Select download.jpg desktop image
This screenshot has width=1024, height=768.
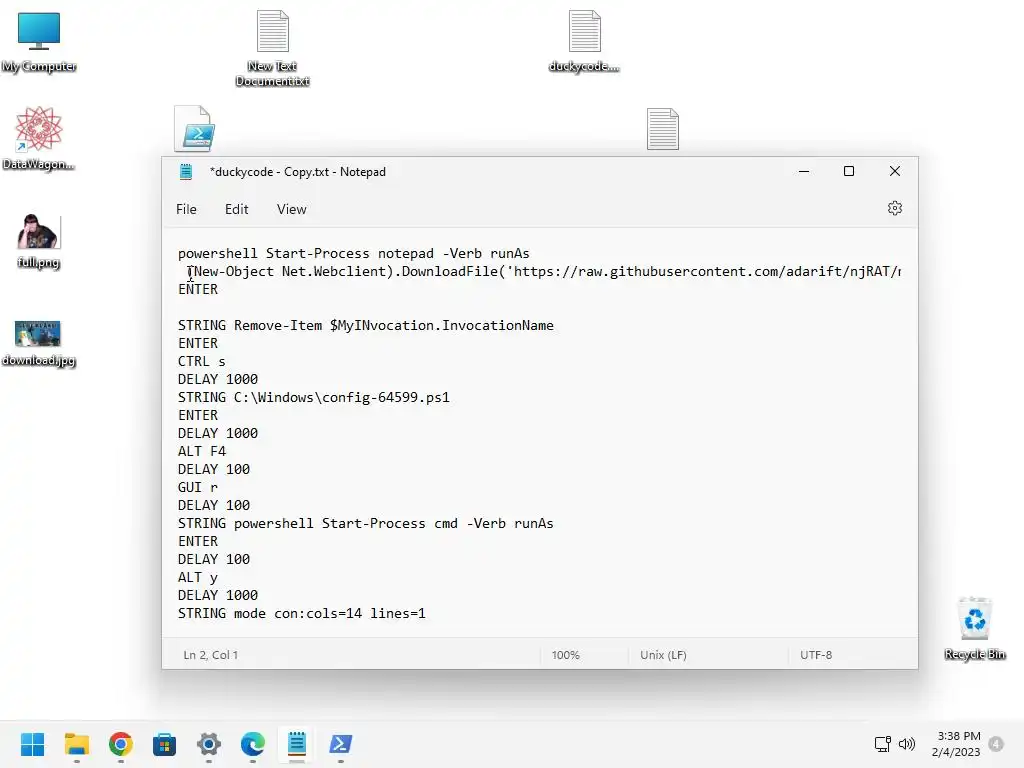point(39,343)
